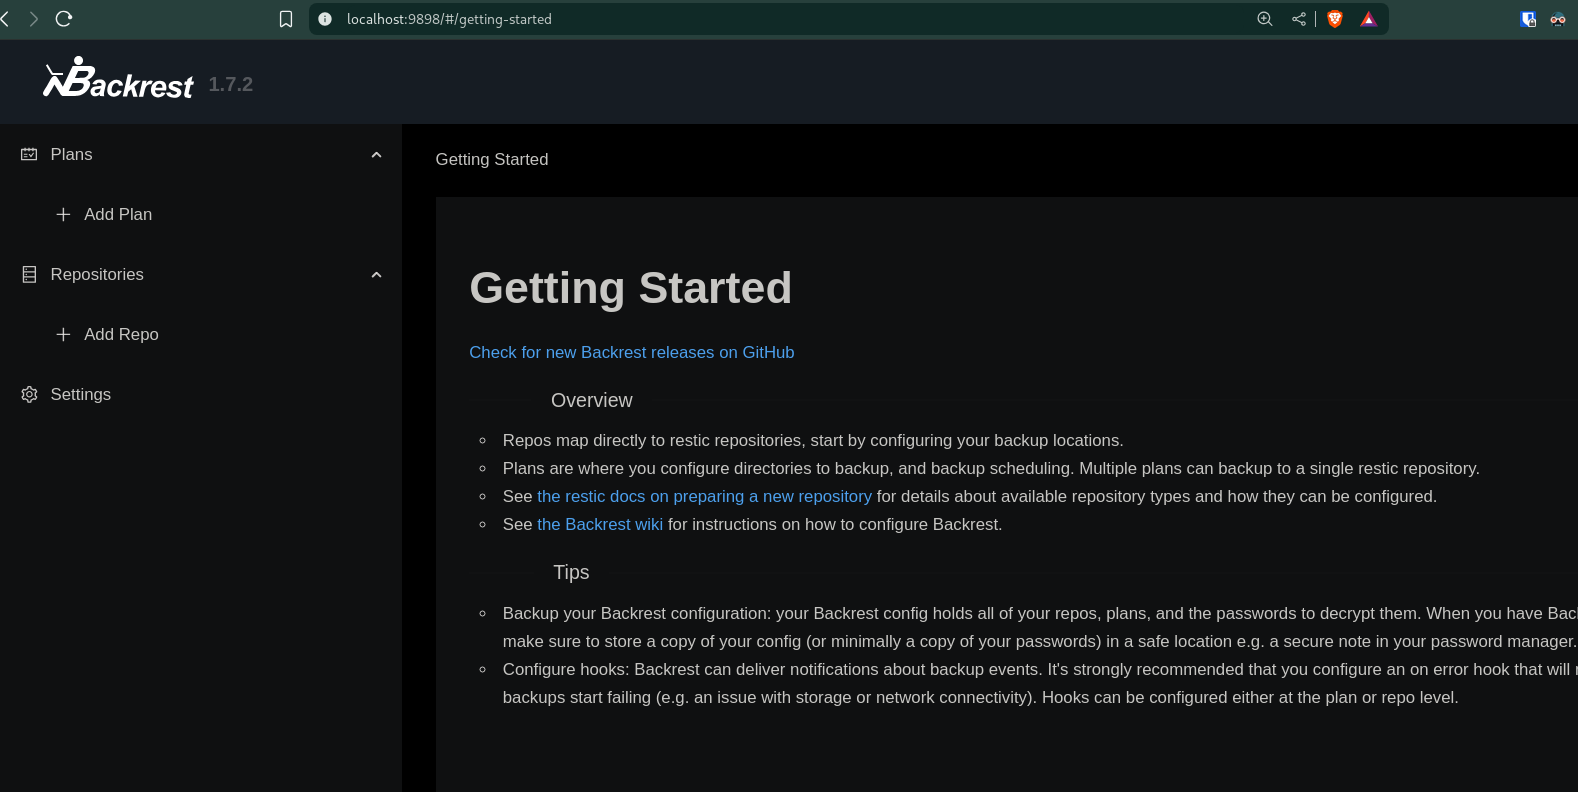The width and height of the screenshot is (1578, 792).
Task: Click the bullet 'Repos map directly to restic repositories'
Action: point(813,440)
